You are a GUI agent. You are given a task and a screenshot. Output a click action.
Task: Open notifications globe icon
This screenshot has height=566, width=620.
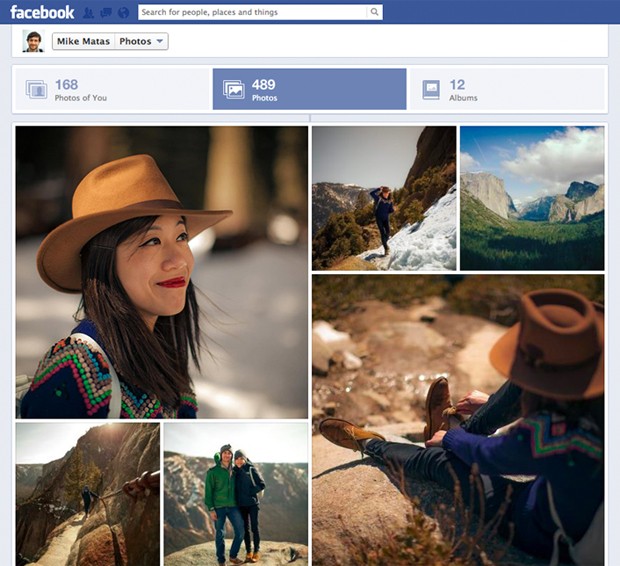click(x=122, y=13)
